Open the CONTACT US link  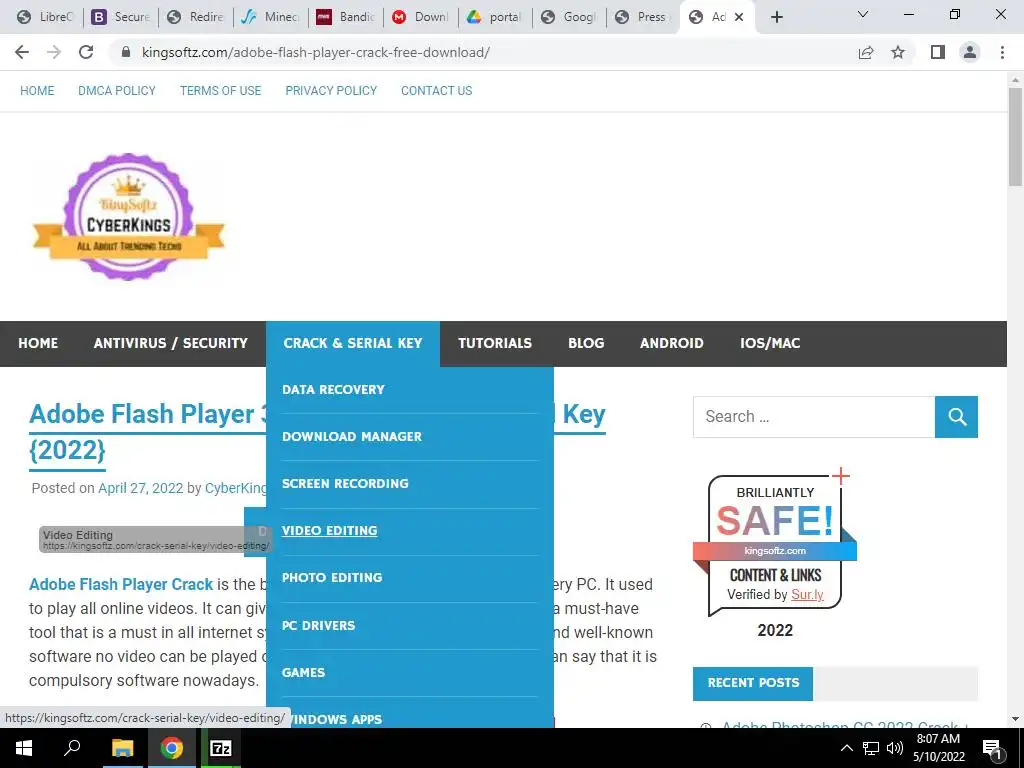(436, 91)
